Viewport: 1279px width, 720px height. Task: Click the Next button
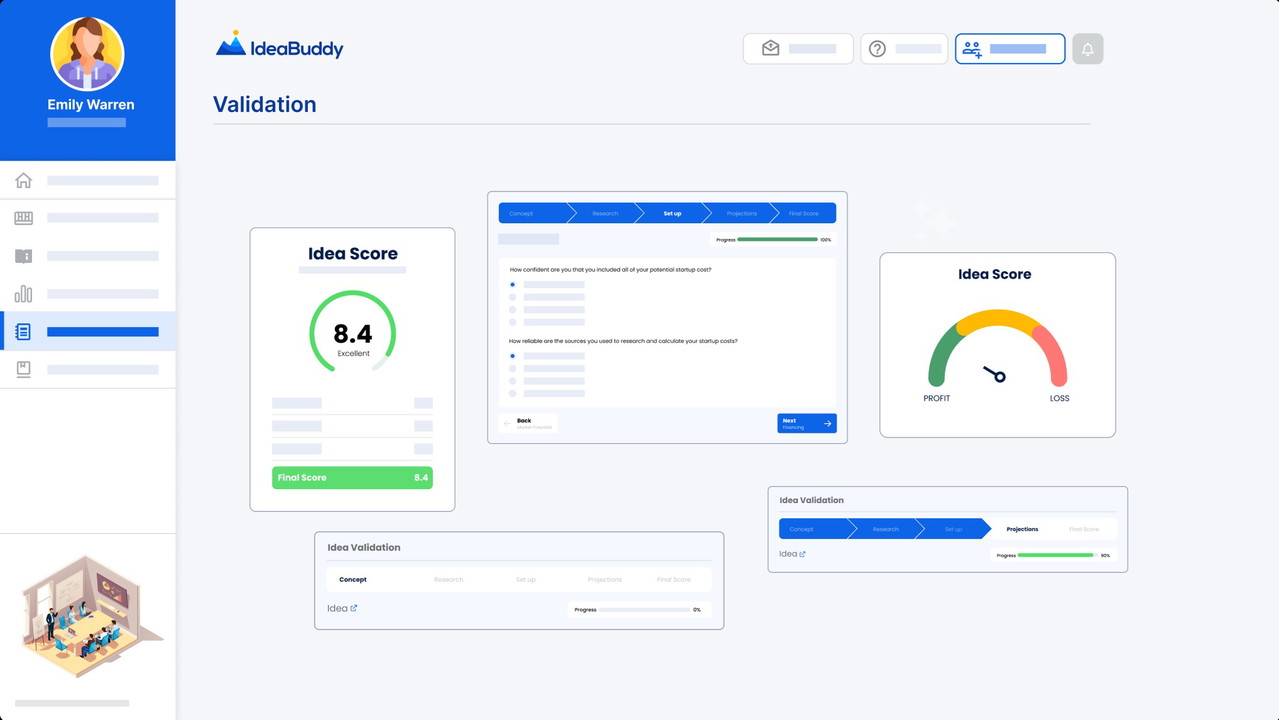click(806, 423)
